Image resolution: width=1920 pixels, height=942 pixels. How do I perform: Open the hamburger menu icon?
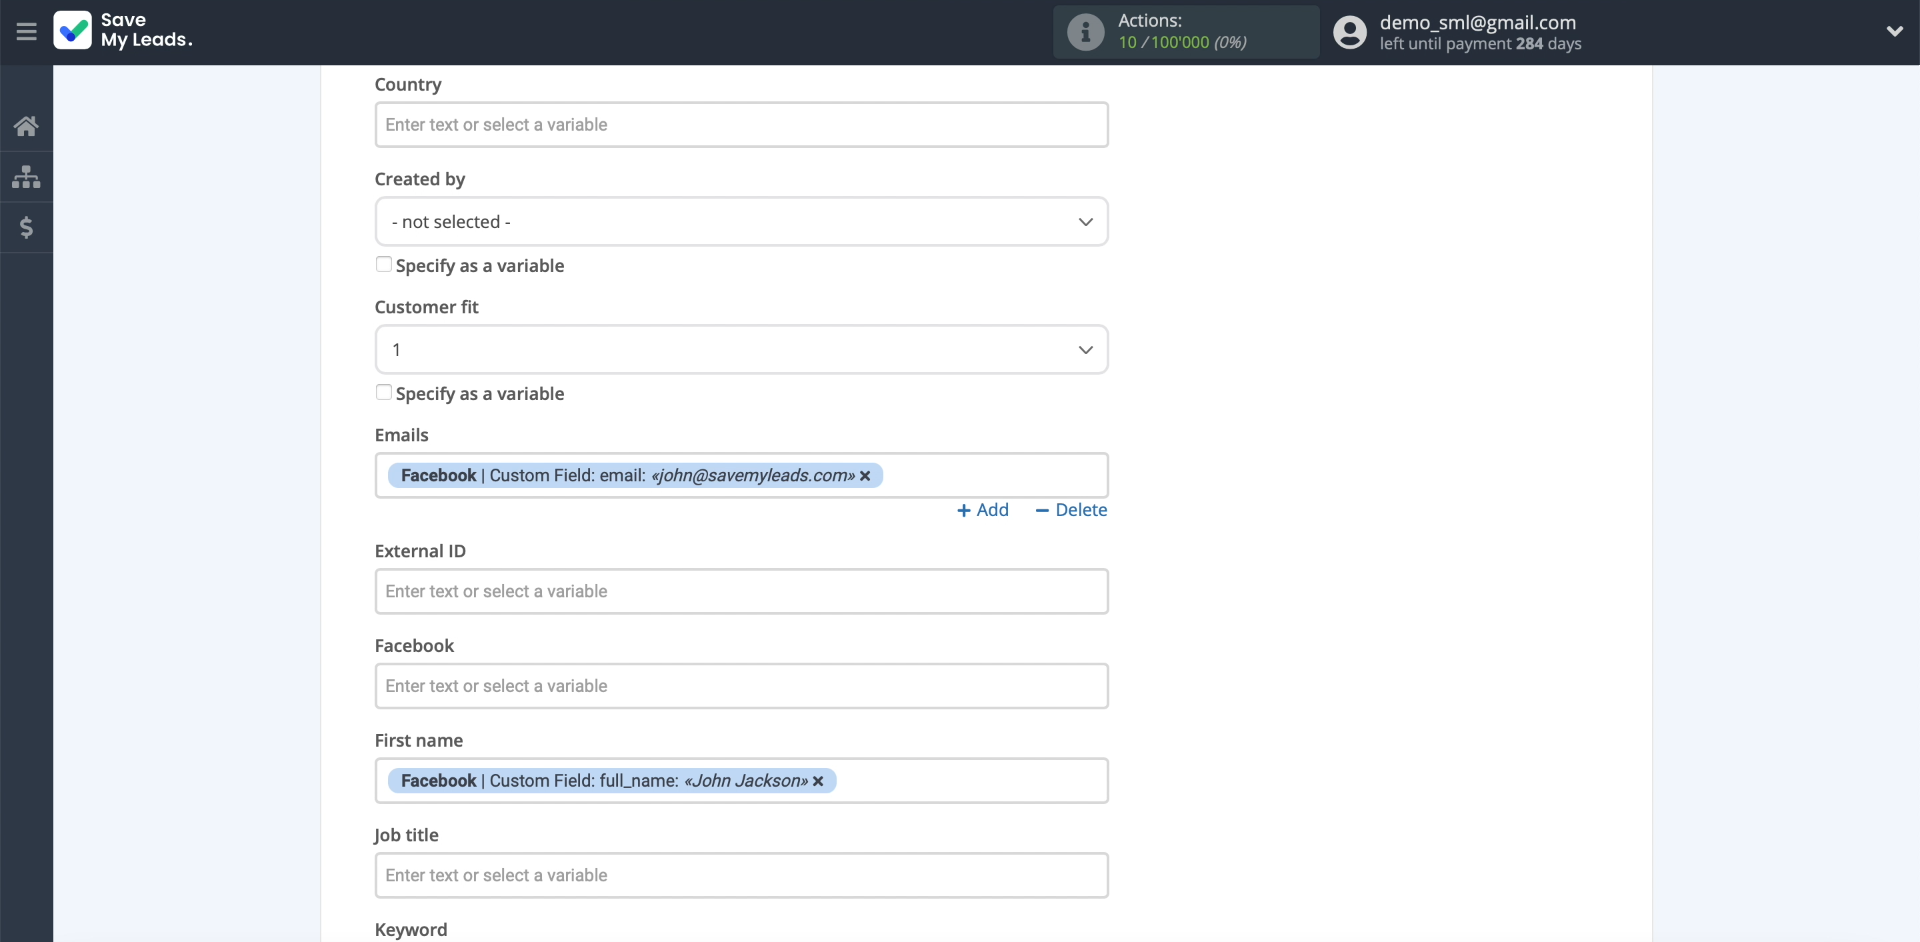[26, 32]
